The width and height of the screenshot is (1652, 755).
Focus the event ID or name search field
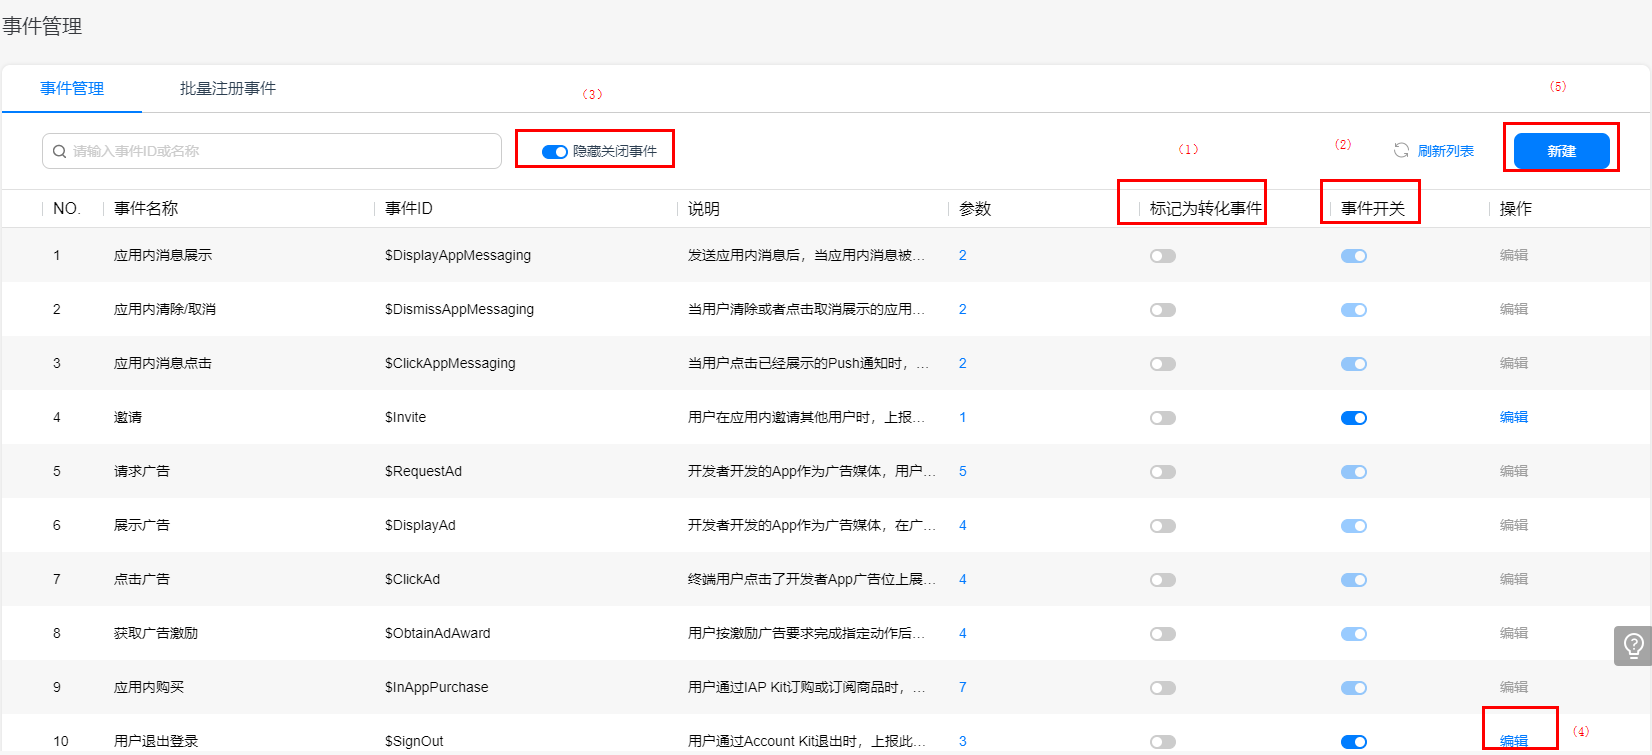coord(272,151)
